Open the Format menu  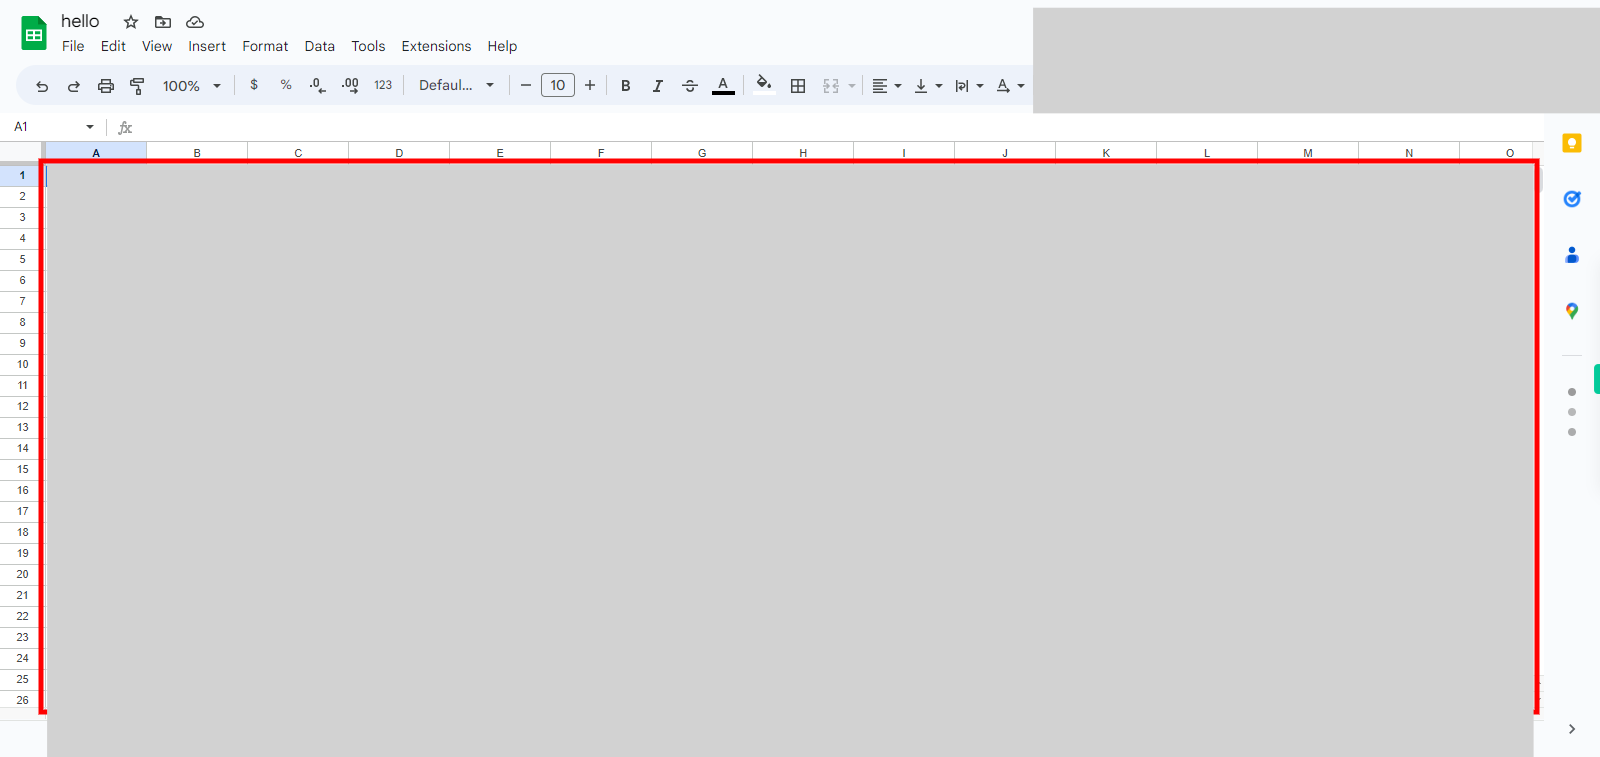coord(265,46)
